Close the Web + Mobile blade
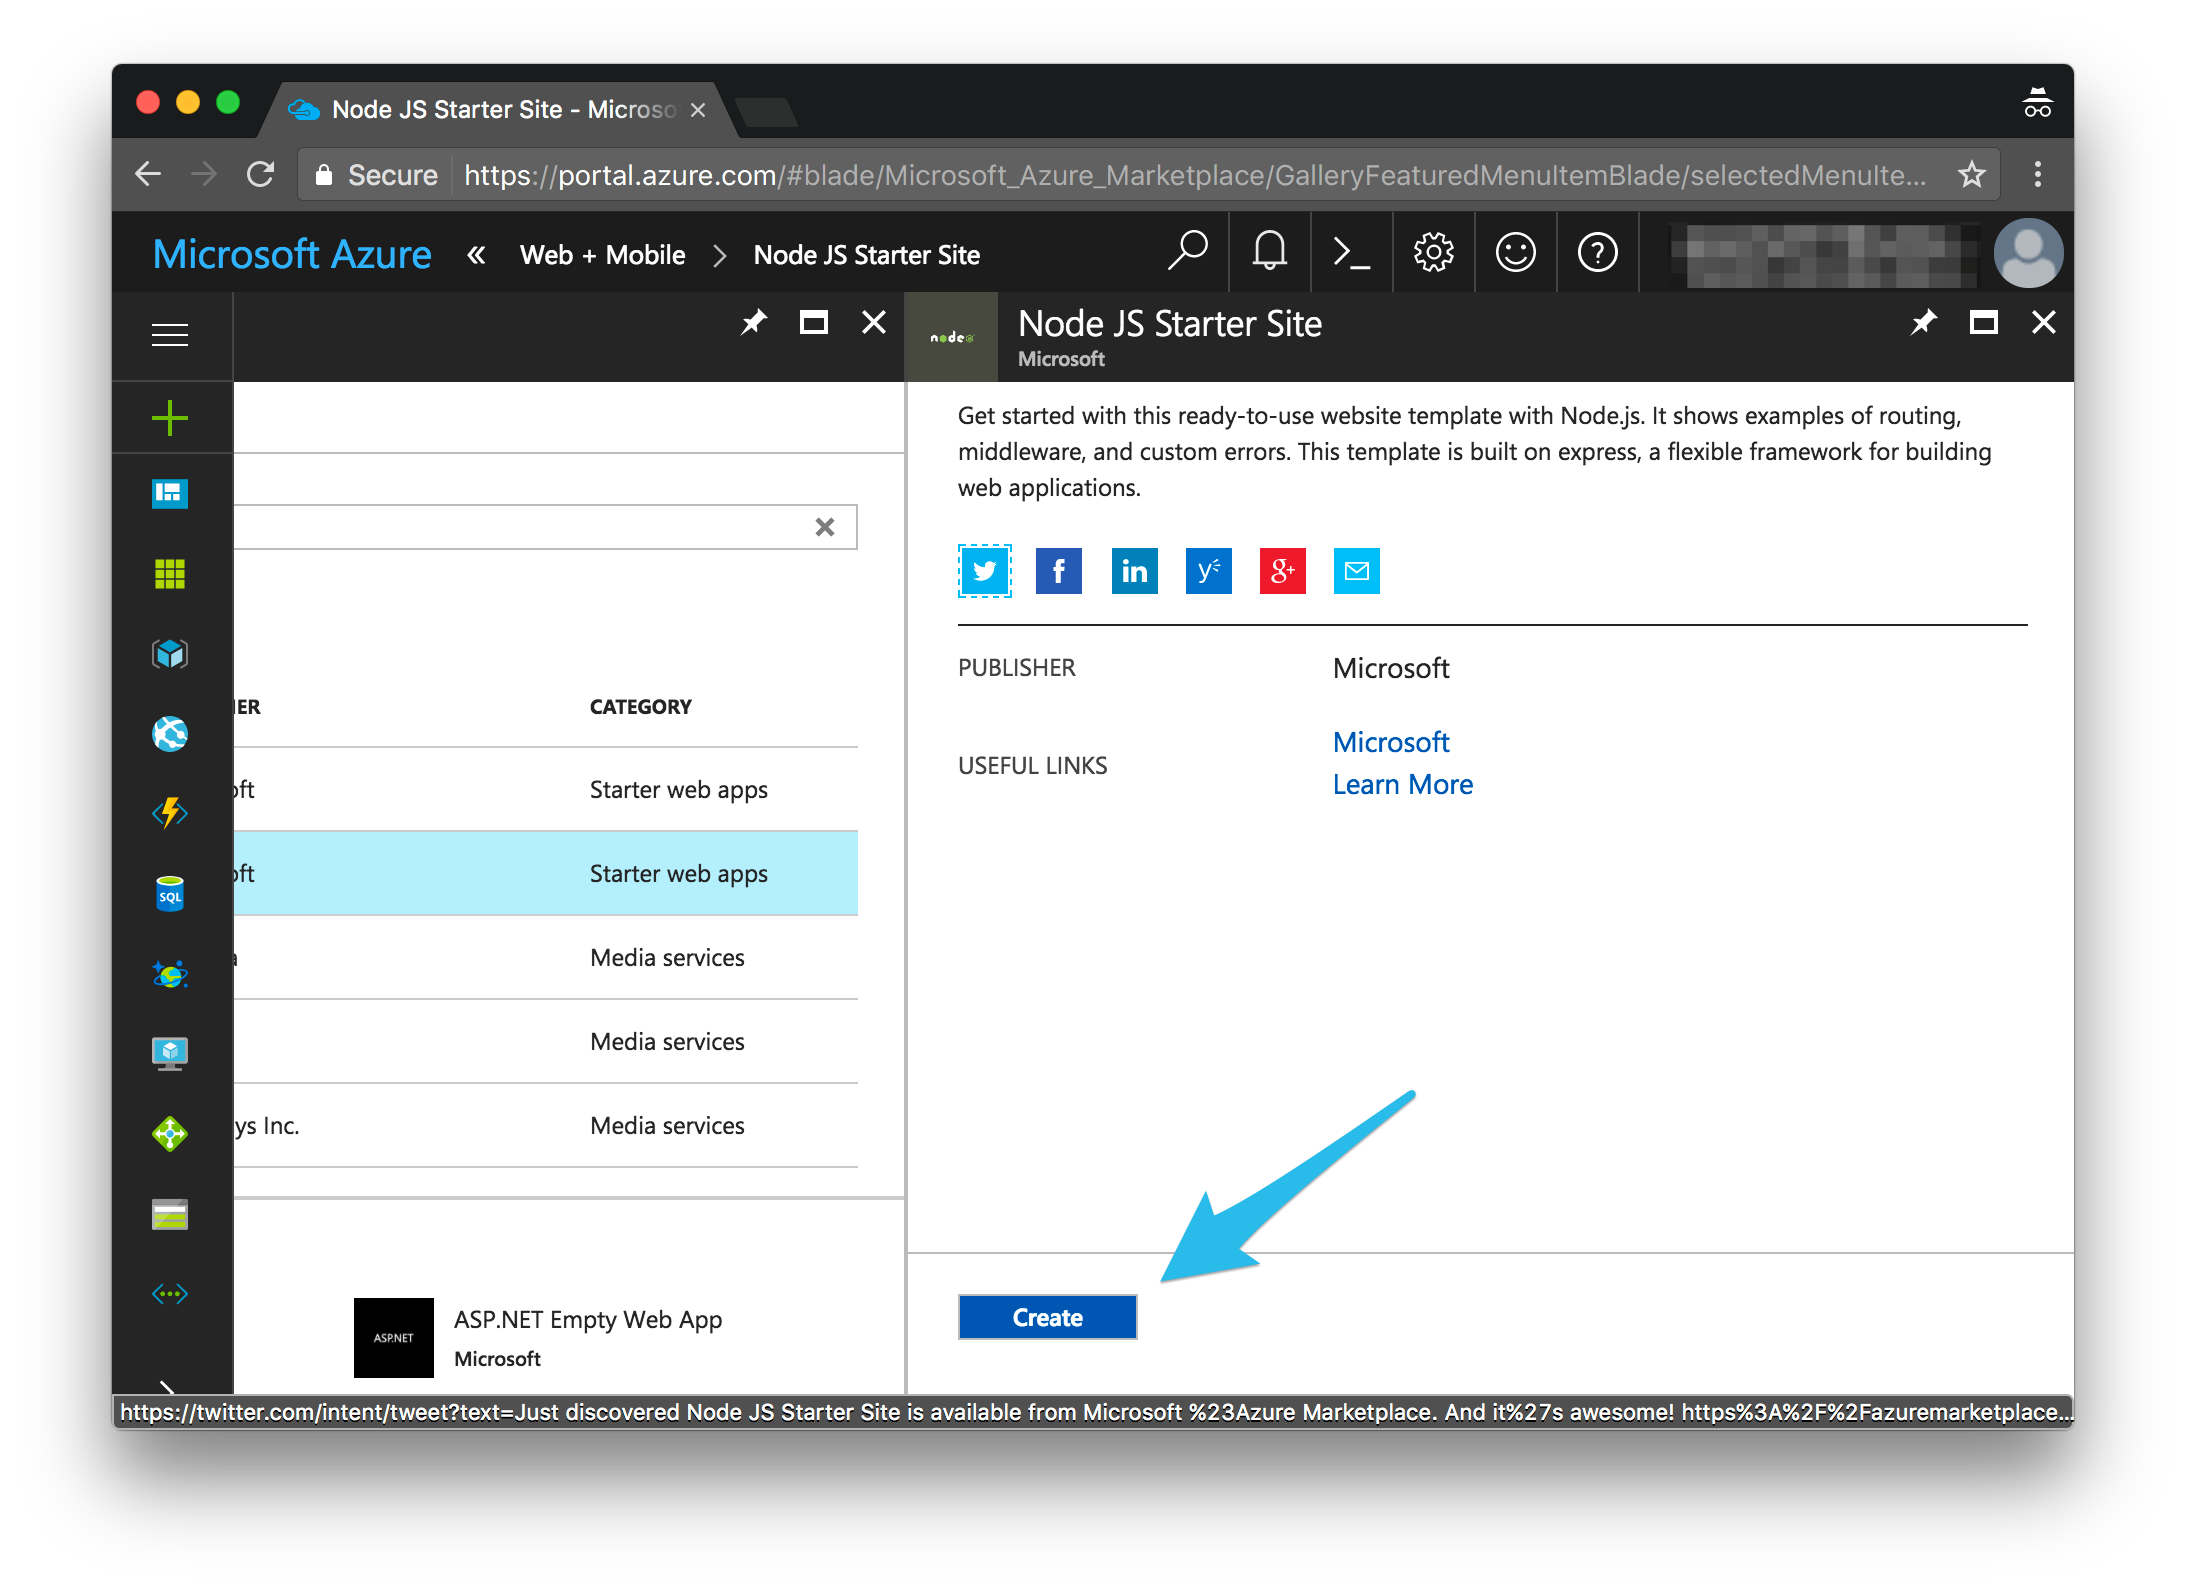This screenshot has width=2186, height=1590. 873,322
